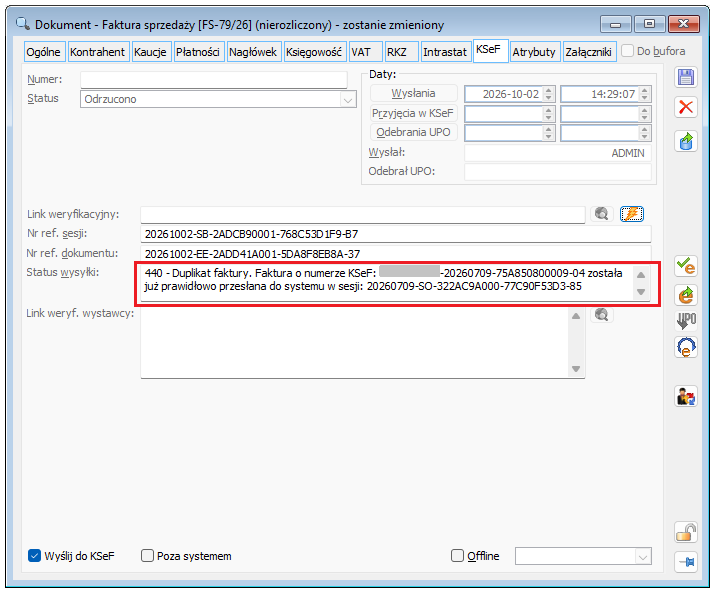Click stepper on Odebrania UPO date field
The width and height of the screenshot is (713, 592).
pos(549,133)
